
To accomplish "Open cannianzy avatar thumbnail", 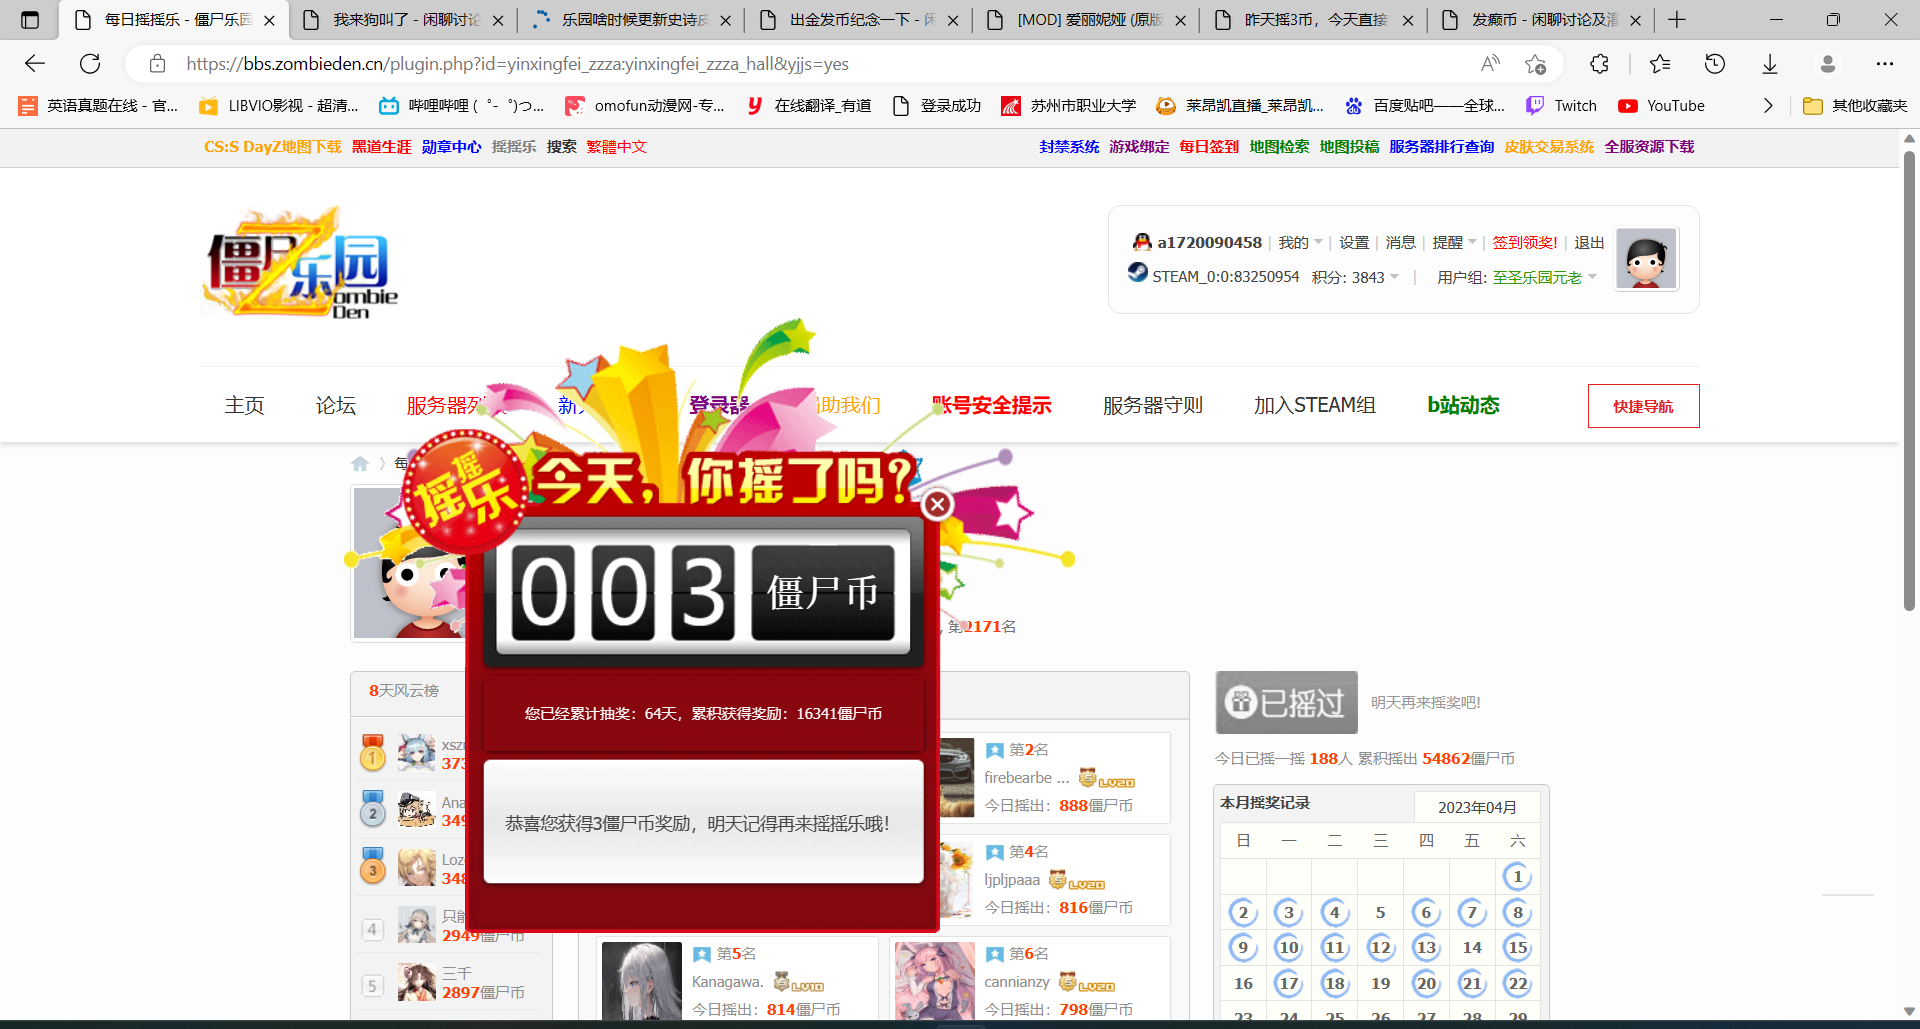I will (x=935, y=982).
